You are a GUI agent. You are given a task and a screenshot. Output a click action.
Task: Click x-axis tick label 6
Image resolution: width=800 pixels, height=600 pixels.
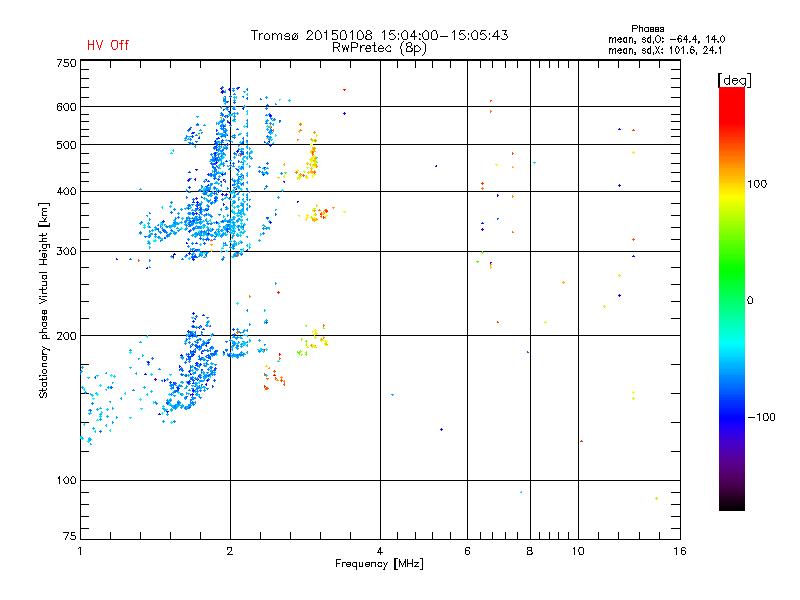(x=467, y=551)
